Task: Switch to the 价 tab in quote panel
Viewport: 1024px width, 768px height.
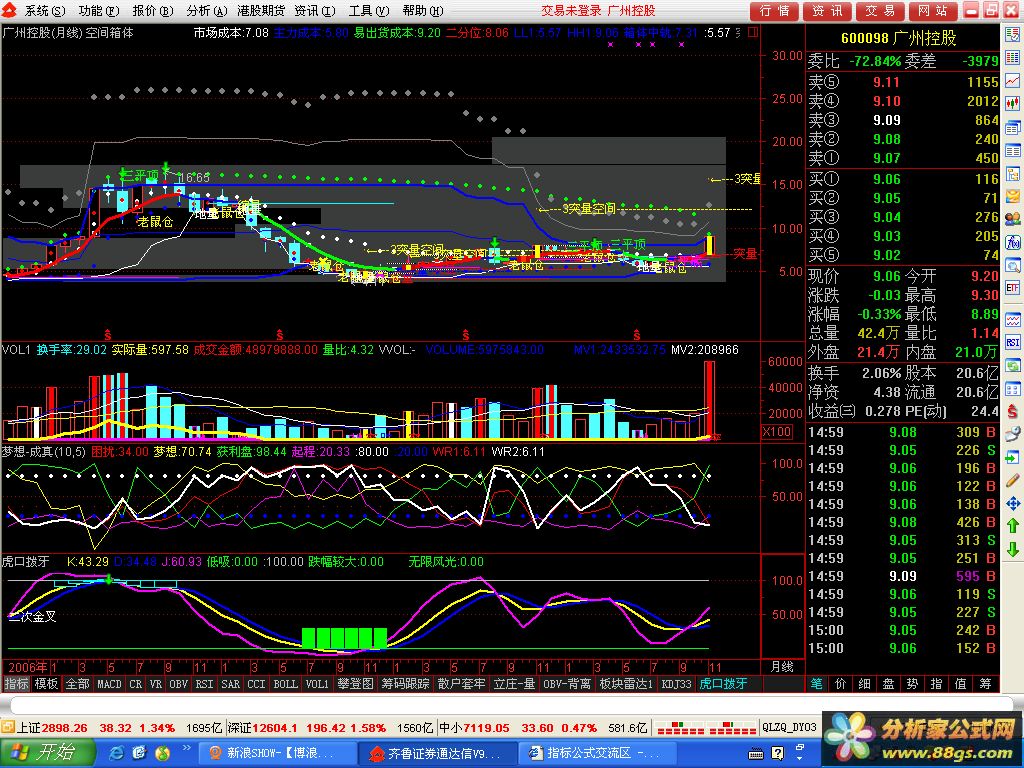Action: click(x=840, y=684)
